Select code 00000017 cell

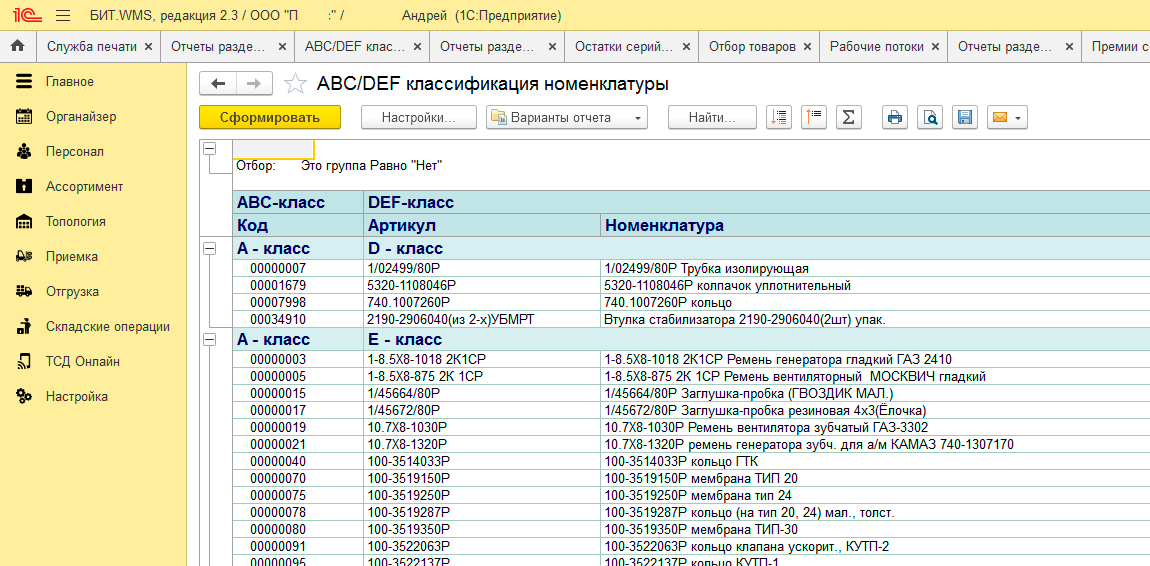click(x=299, y=411)
